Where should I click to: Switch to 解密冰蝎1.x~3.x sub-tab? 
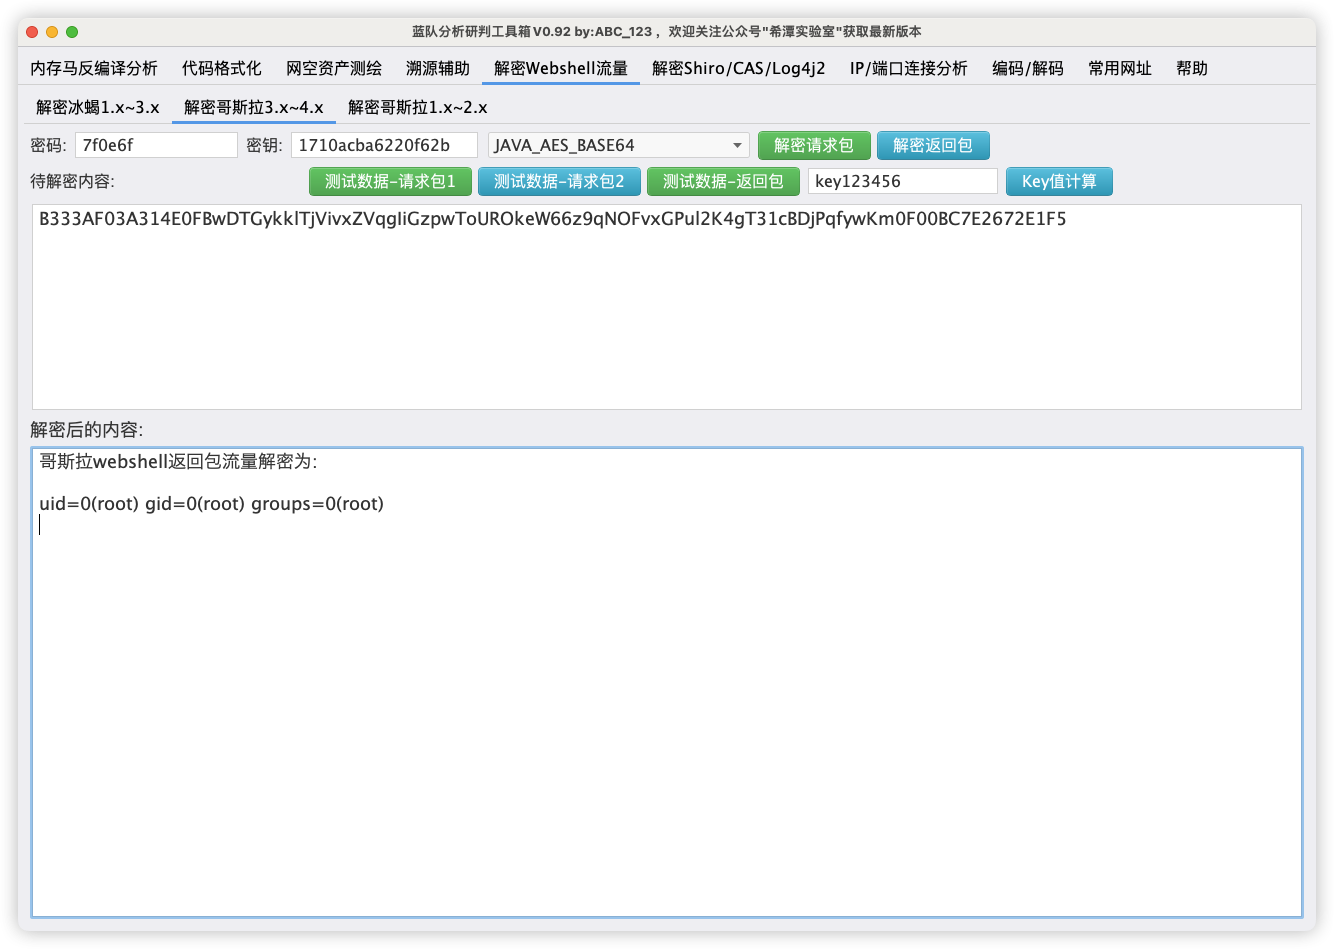pos(98,107)
